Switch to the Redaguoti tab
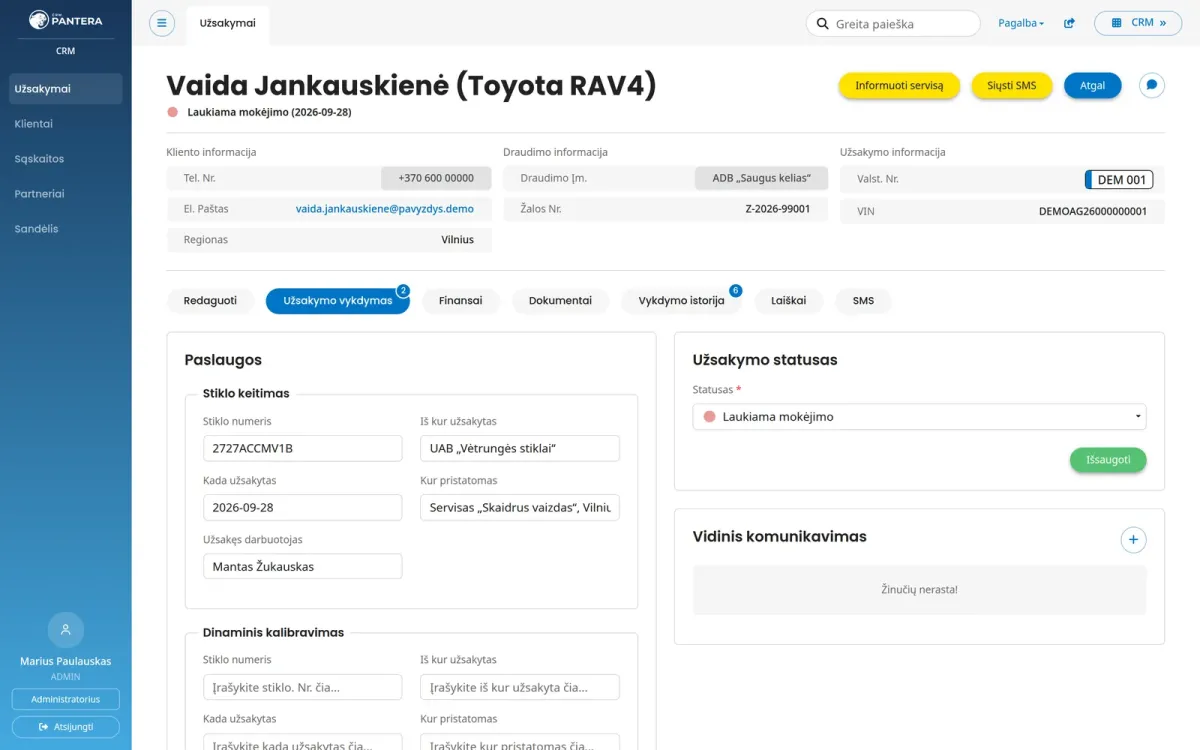Screen dimensions: 1200x750 (x=210, y=300)
